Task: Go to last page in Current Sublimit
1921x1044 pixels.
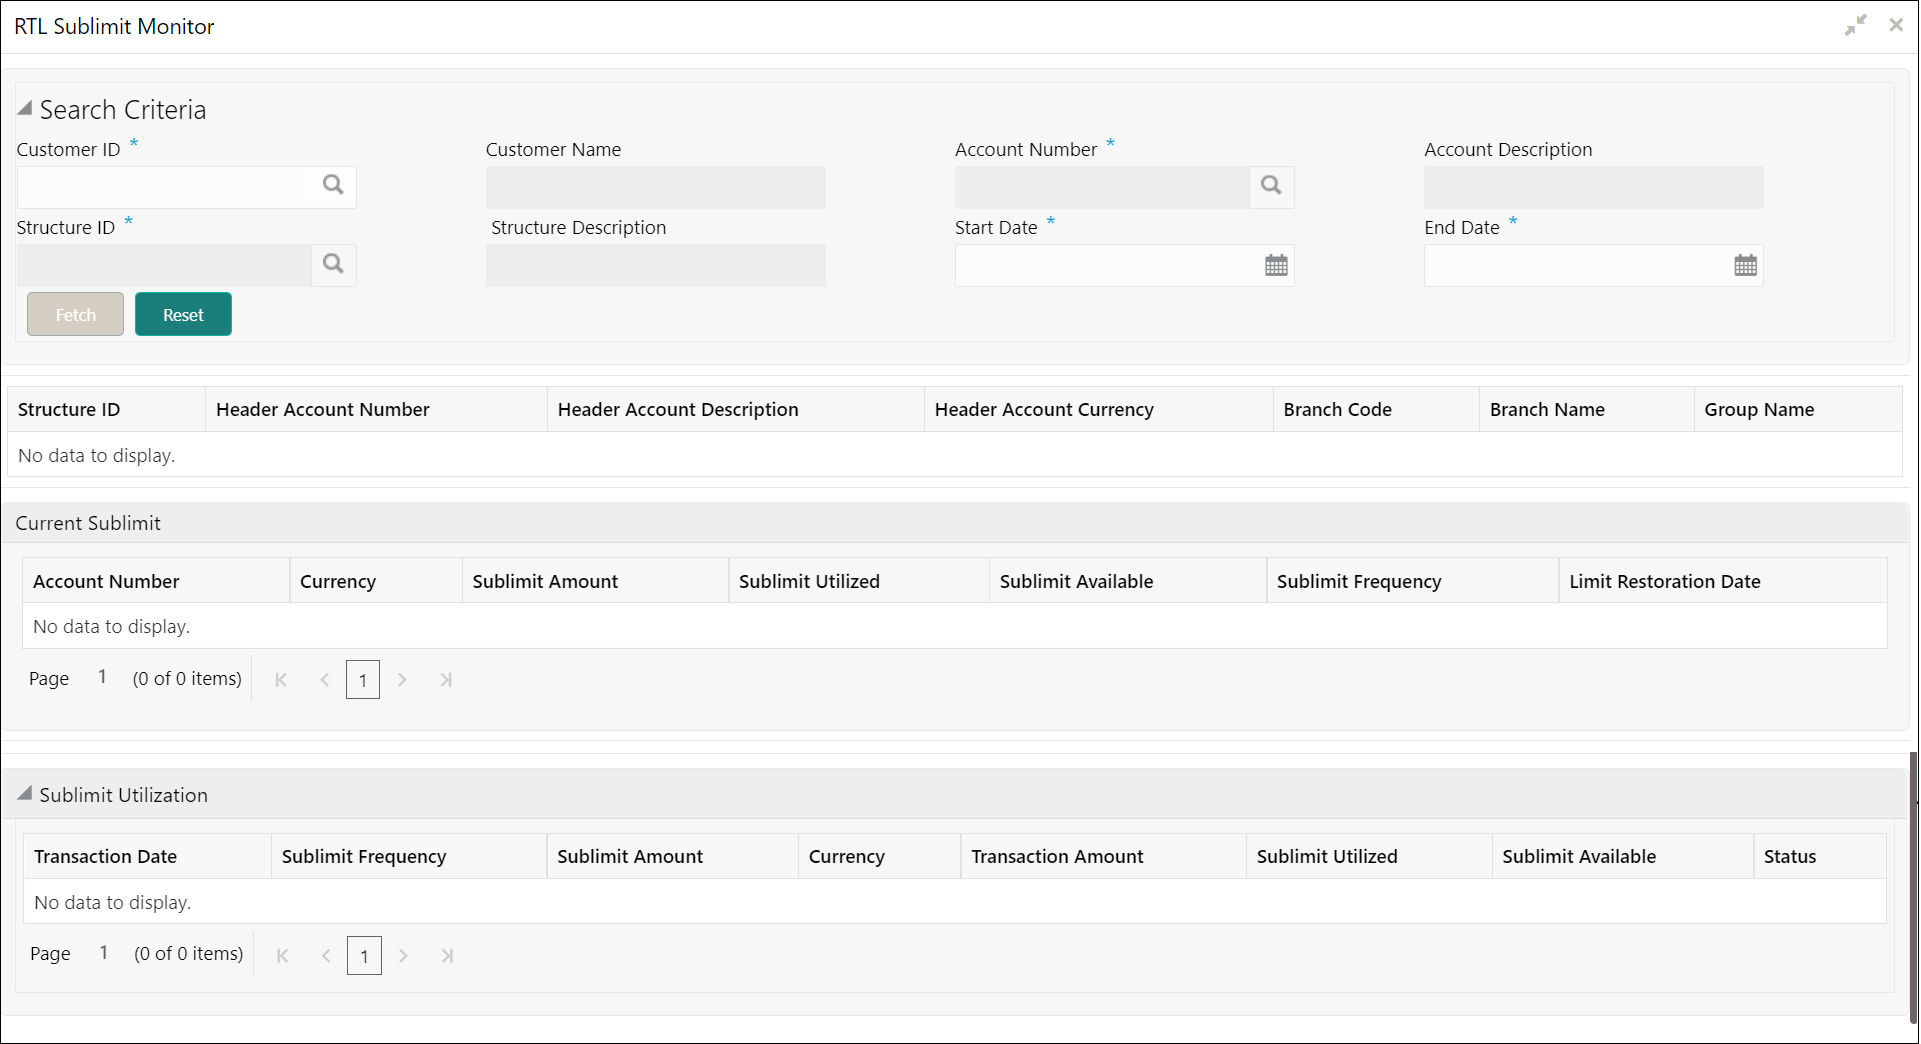Action: pyautogui.click(x=446, y=680)
